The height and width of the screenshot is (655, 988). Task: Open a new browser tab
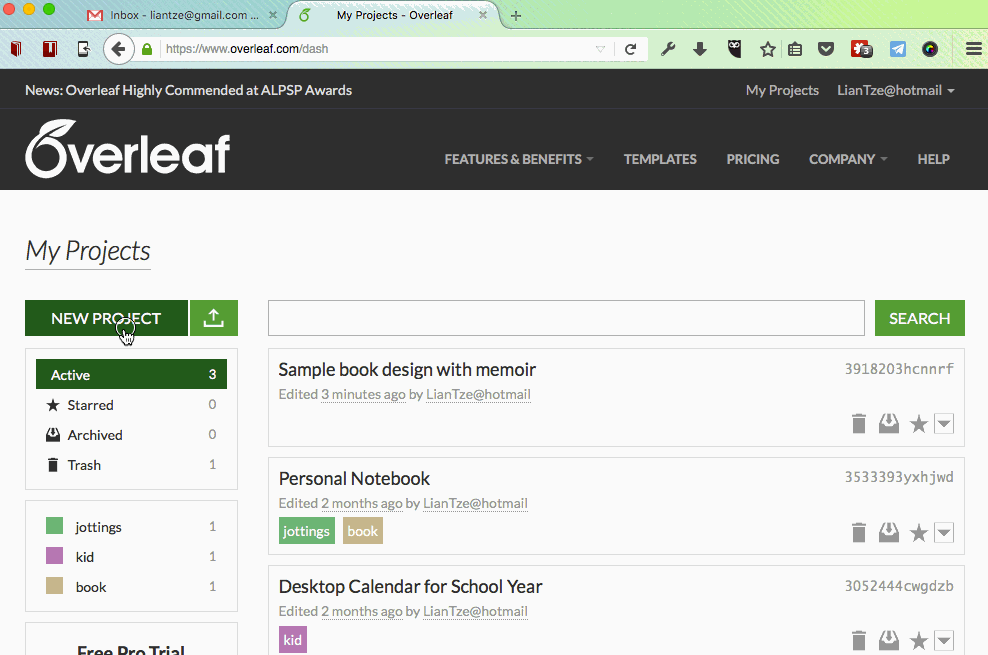(x=515, y=16)
